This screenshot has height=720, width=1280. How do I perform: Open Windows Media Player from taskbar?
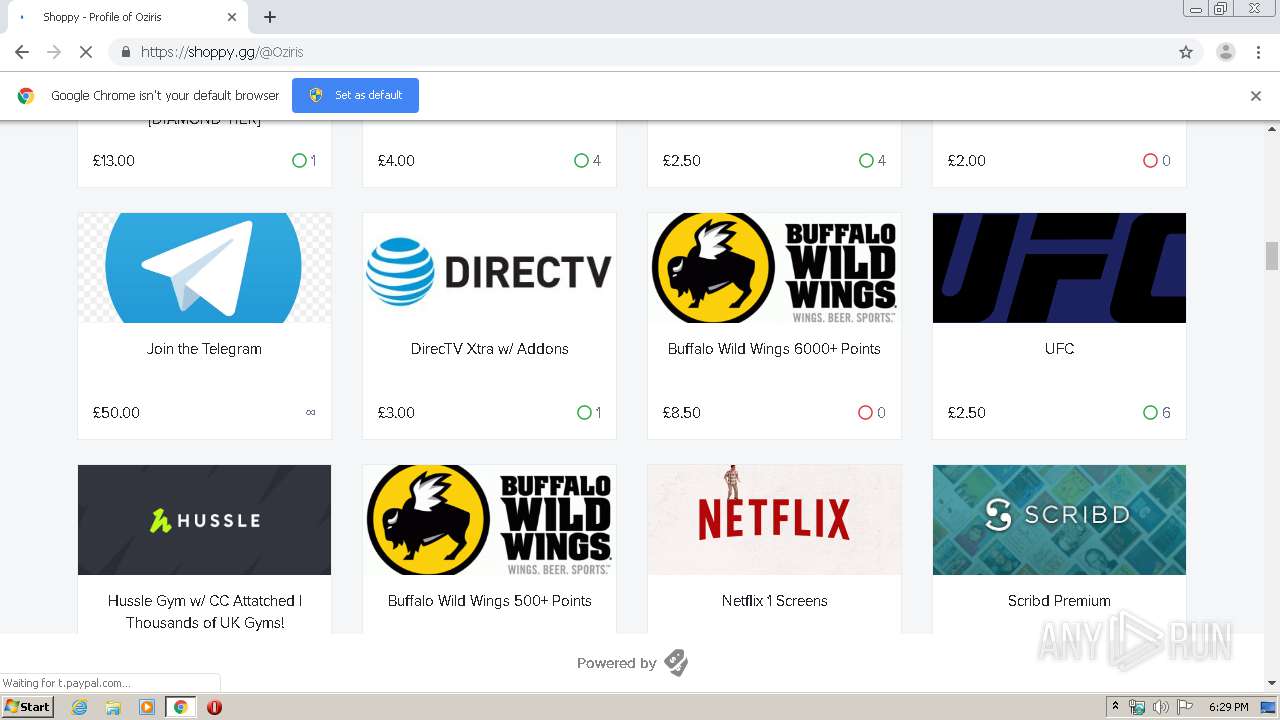[147, 707]
